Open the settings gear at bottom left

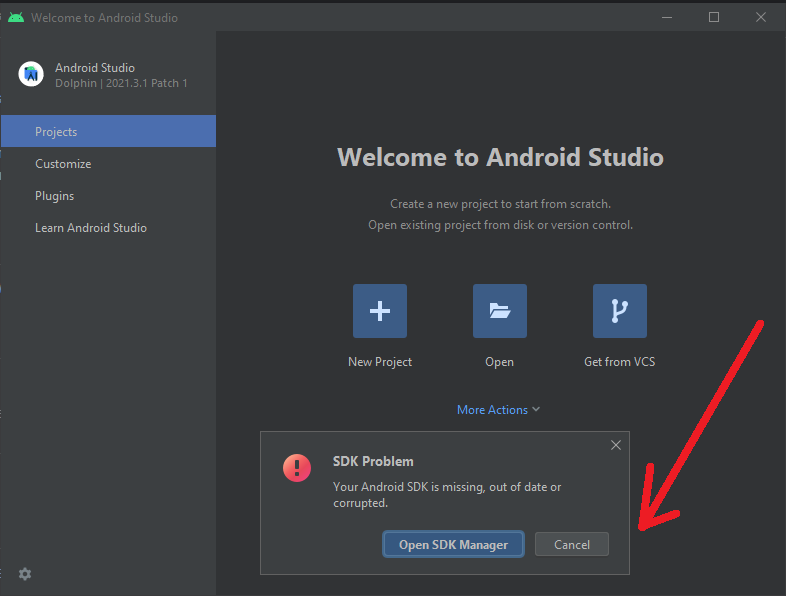25,574
